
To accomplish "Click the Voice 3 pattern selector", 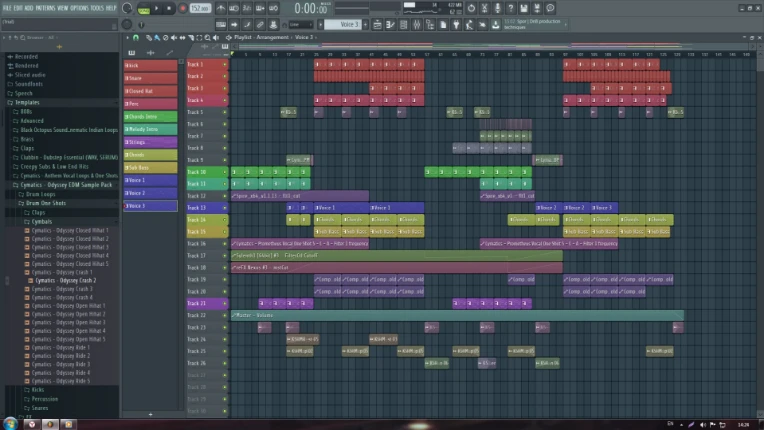I will 343,24.
